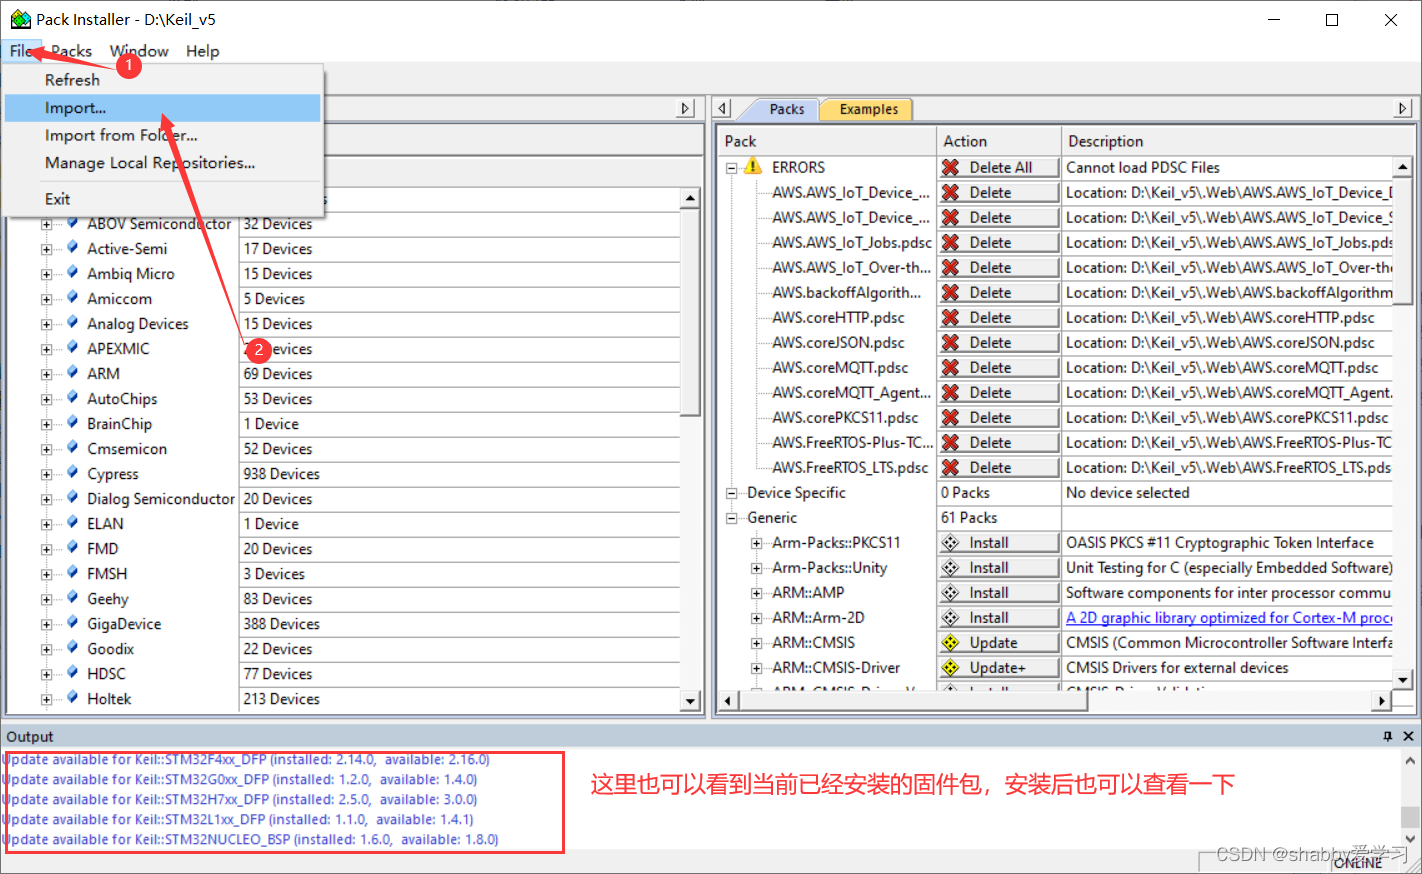Click the ERRORS warning icon
The height and width of the screenshot is (874, 1422).
[753, 167]
